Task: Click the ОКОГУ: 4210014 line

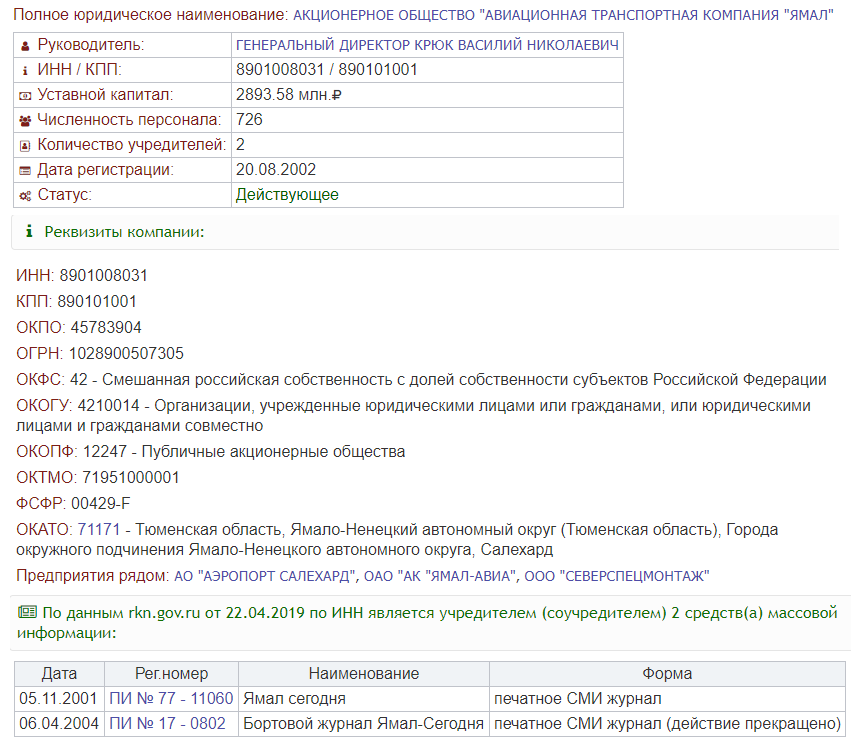Action: (413, 416)
